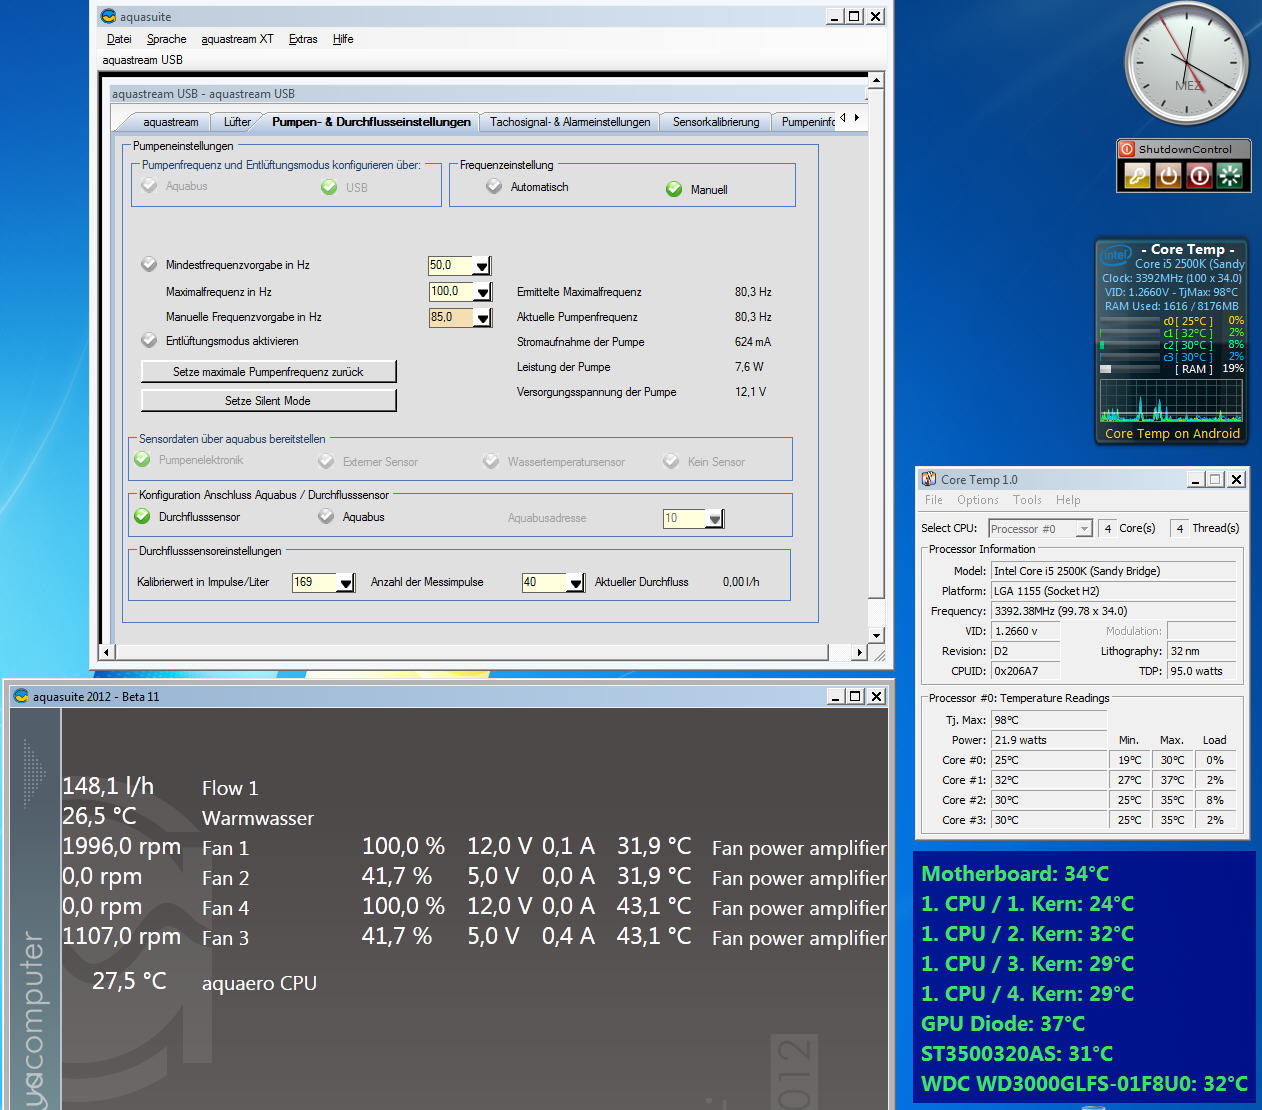Open aquastream XT menu
This screenshot has width=1262, height=1110.
[x=237, y=39]
